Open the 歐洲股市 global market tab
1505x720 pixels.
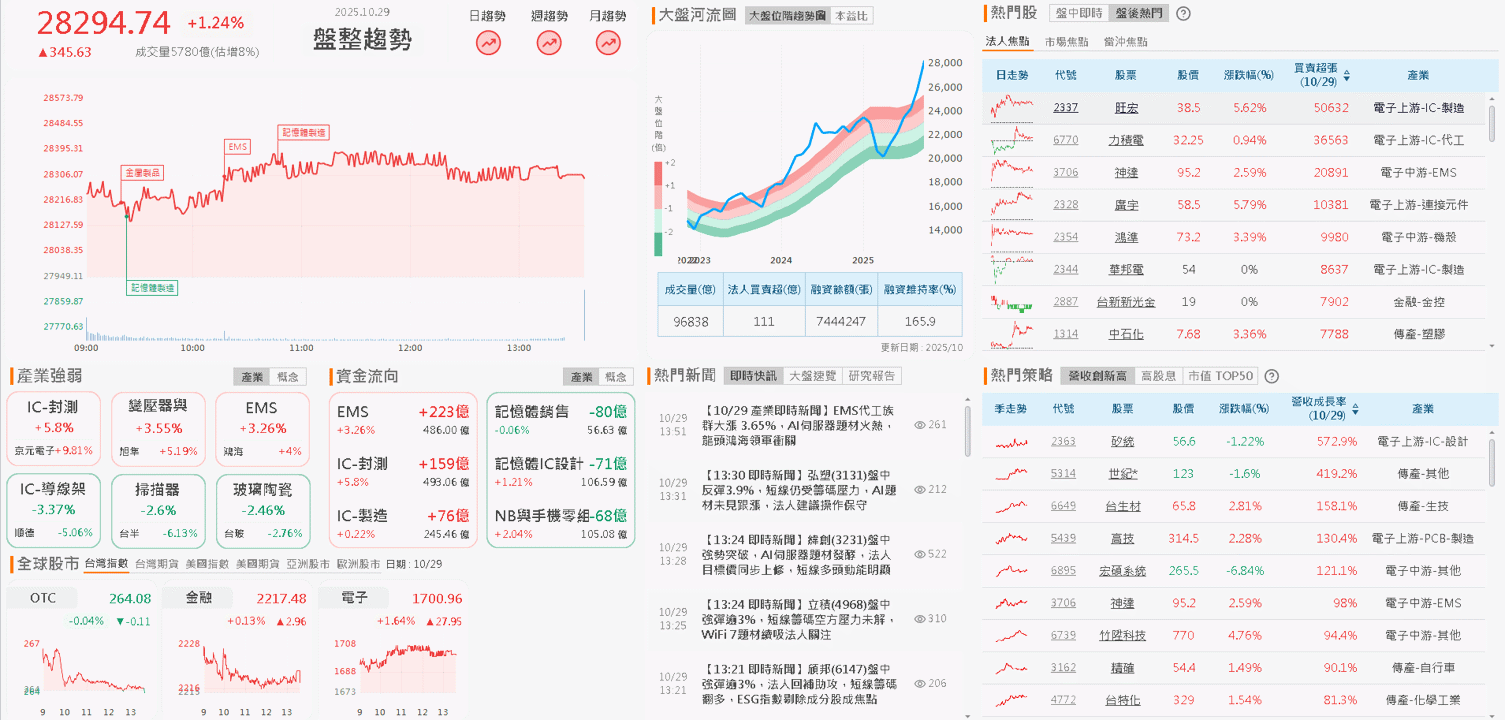(x=359, y=564)
